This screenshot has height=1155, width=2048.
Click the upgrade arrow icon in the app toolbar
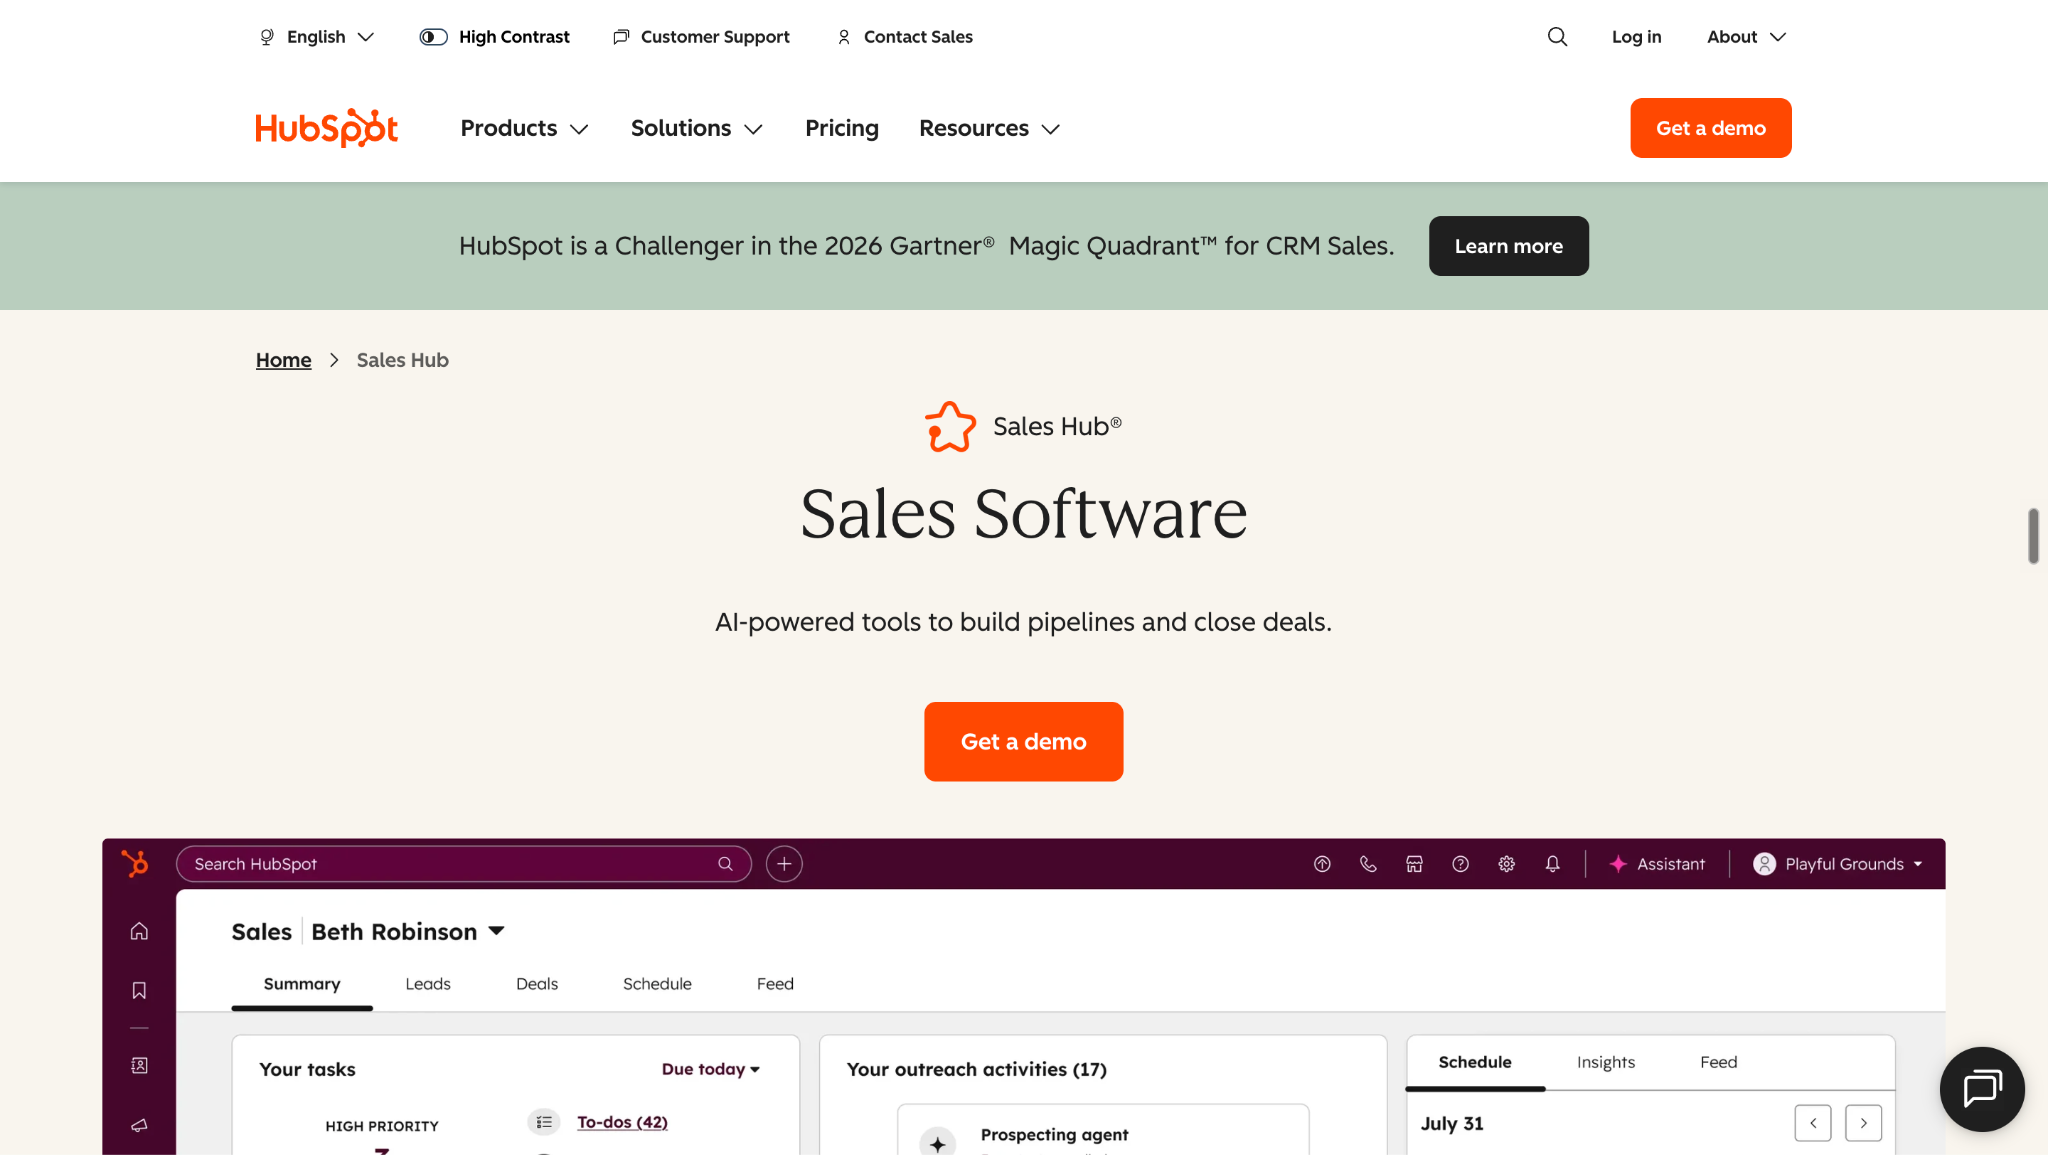tap(1322, 864)
